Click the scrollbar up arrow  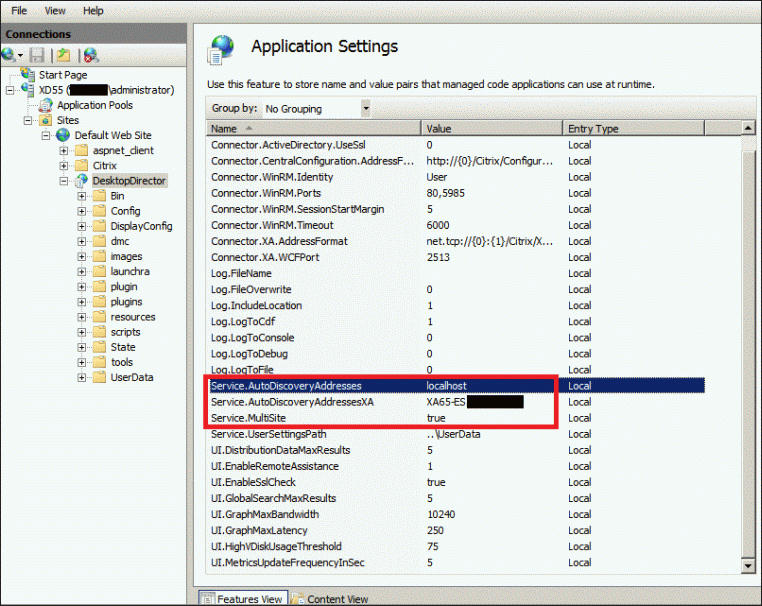point(748,128)
